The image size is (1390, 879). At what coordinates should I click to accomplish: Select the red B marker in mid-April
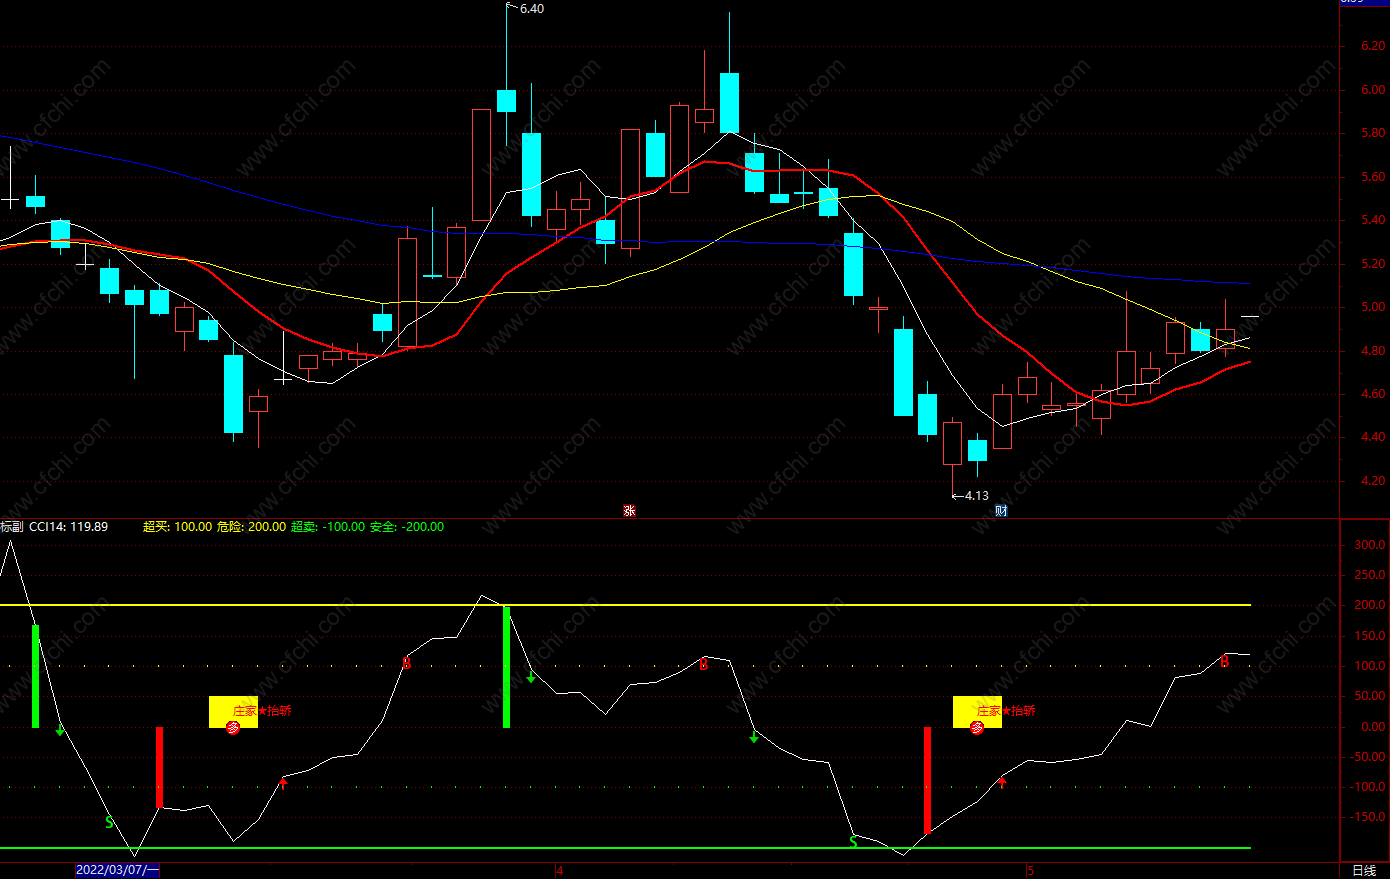(x=704, y=664)
